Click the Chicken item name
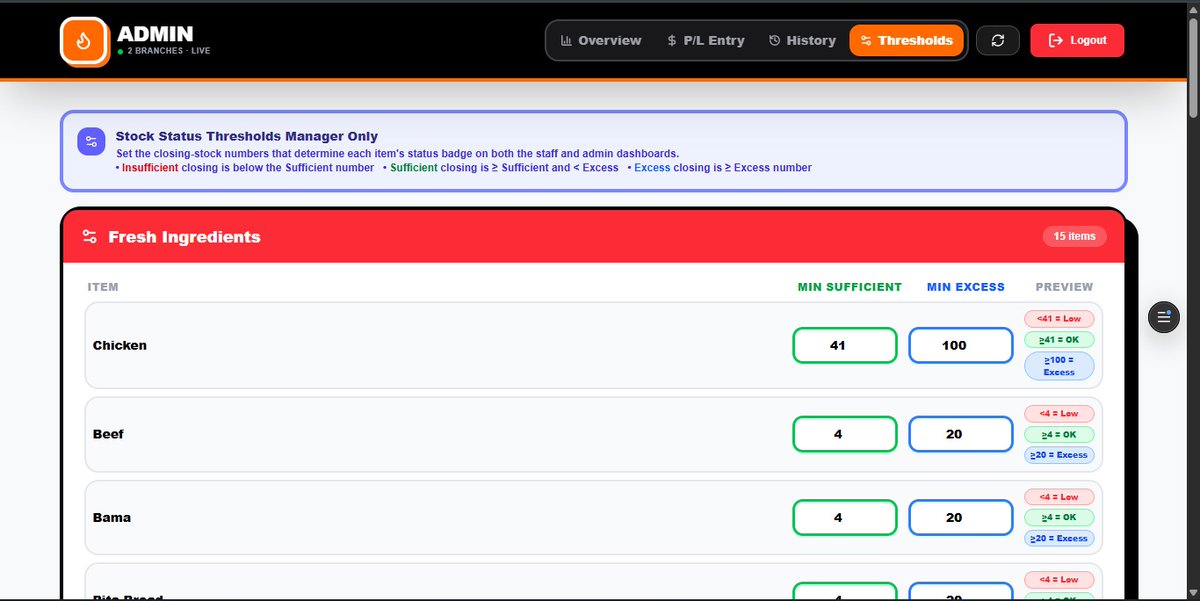Image resolution: width=1200 pixels, height=601 pixels. click(x=120, y=345)
